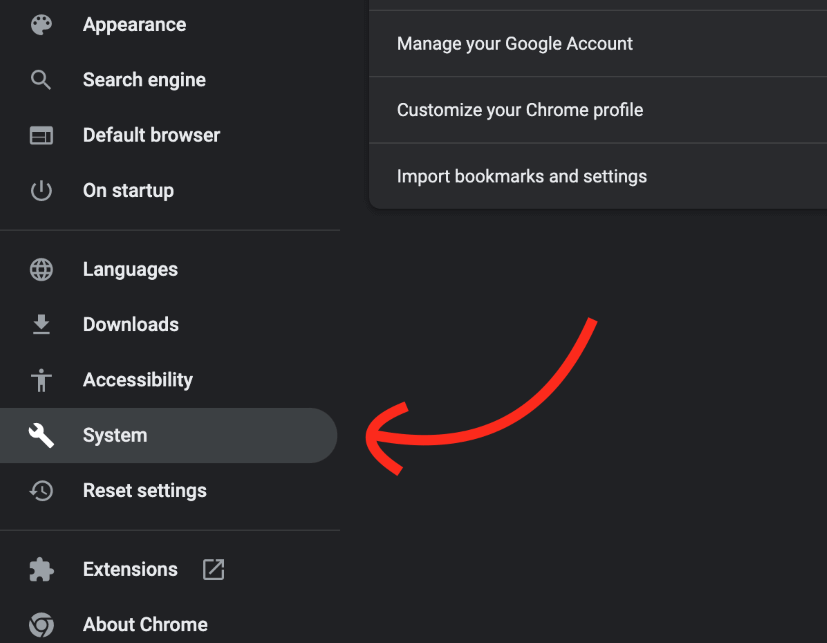Click the Languages globe icon
827x643 pixels.
41,269
